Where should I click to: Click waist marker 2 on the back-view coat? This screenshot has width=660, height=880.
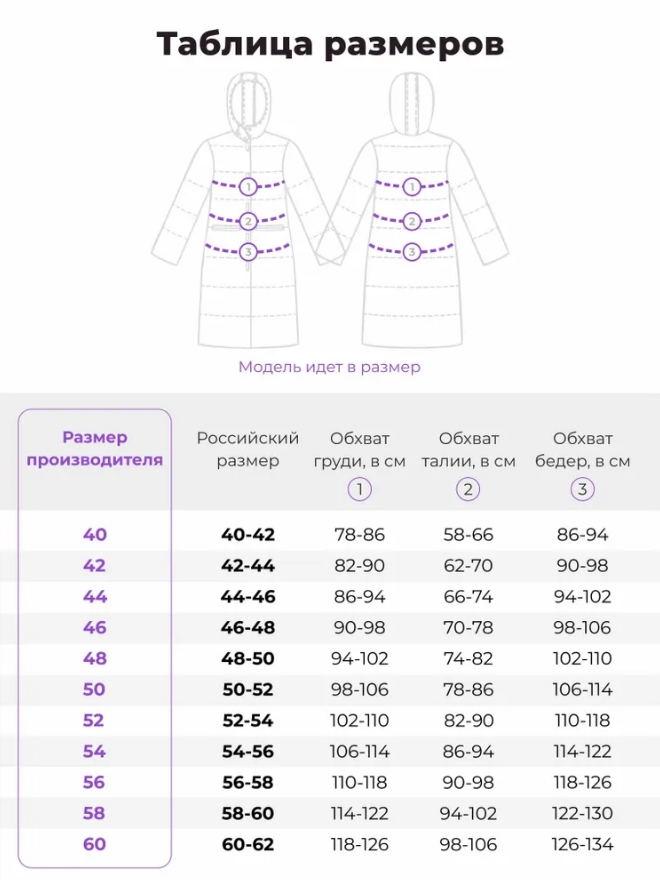(x=411, y=220)
